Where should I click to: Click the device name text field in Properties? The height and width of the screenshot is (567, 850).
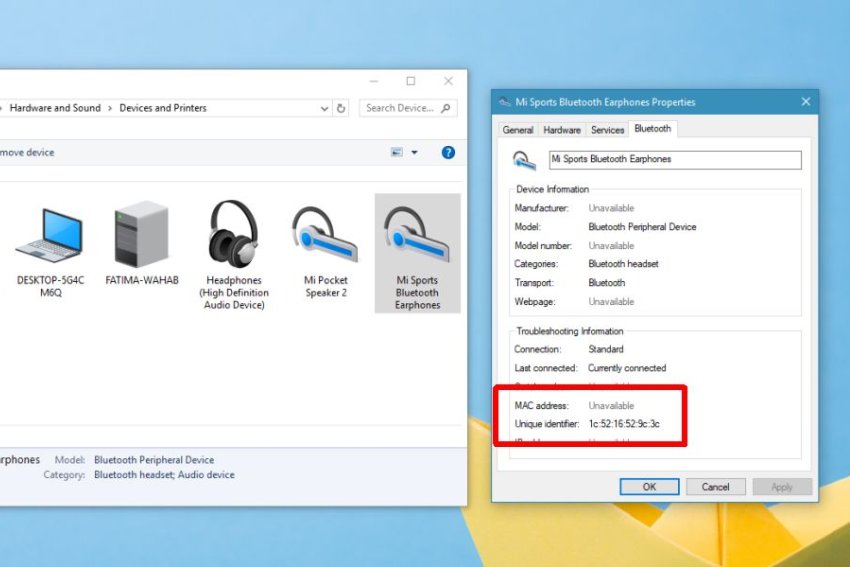pos(675,159)
